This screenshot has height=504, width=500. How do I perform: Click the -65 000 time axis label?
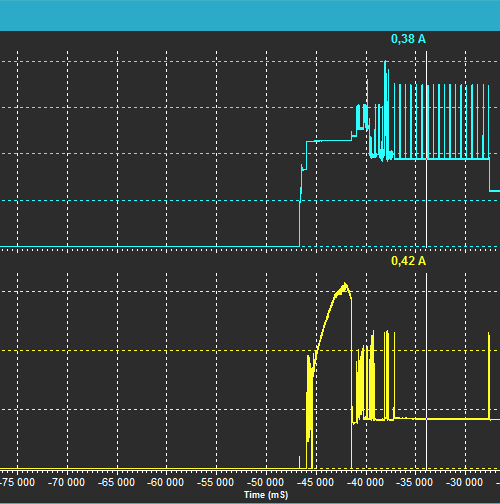(x=117, y=482)
